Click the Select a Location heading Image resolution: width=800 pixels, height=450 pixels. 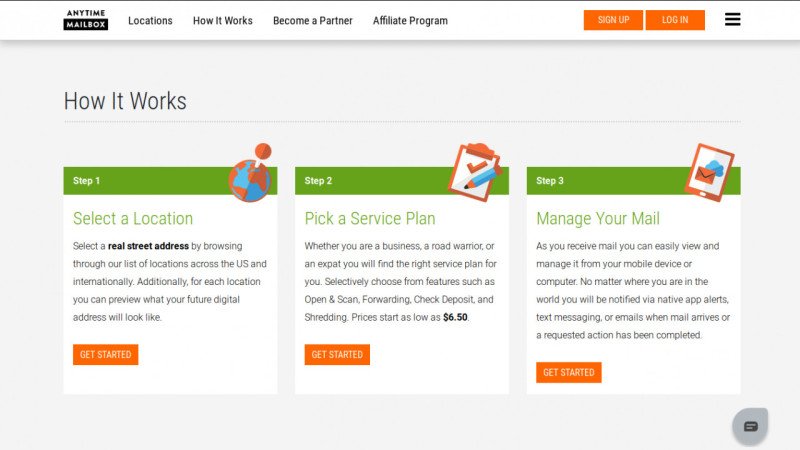pyautogui.click(x=133, y=218)
